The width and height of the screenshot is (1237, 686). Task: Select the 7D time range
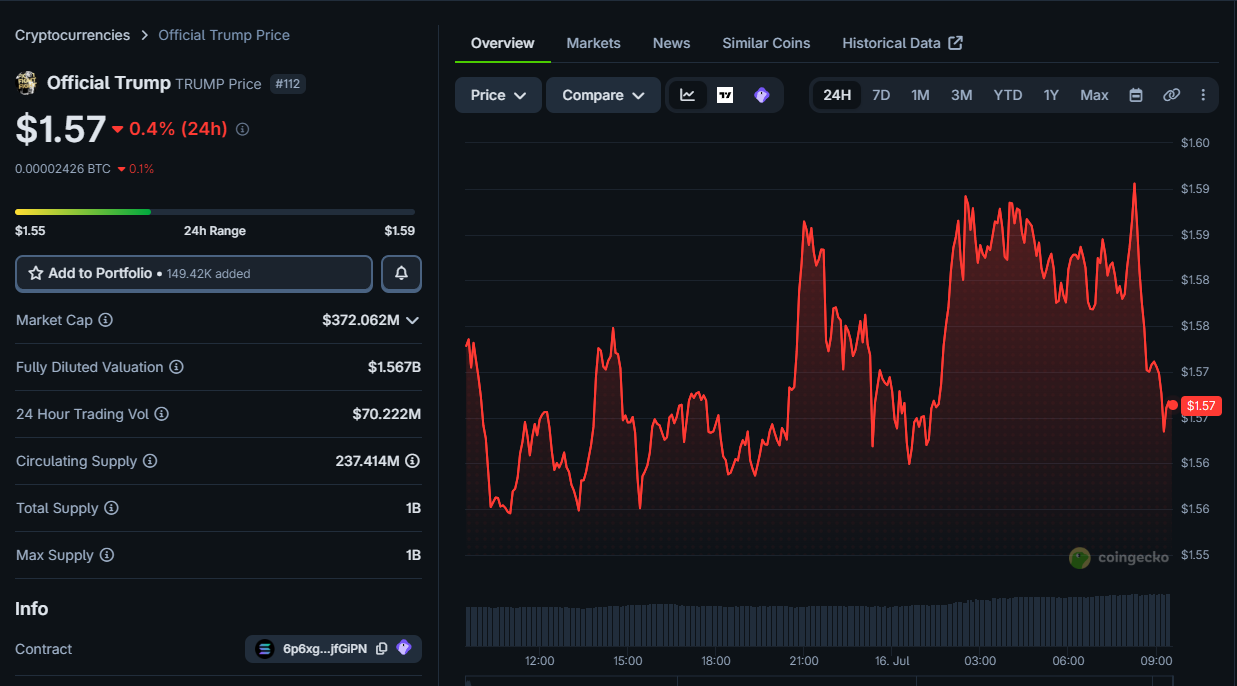tap(881, 95)
